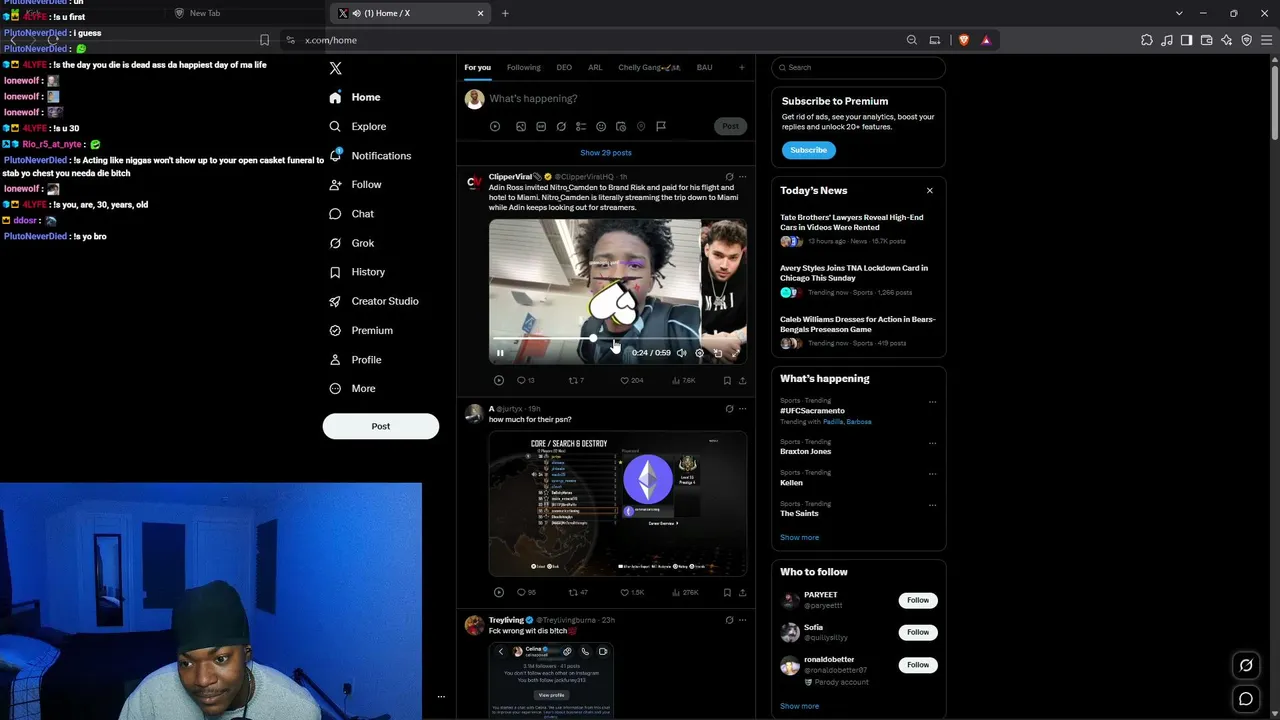
Task: Open the Search & Destroy image in jurtyx post
Action: pos(618,504)
